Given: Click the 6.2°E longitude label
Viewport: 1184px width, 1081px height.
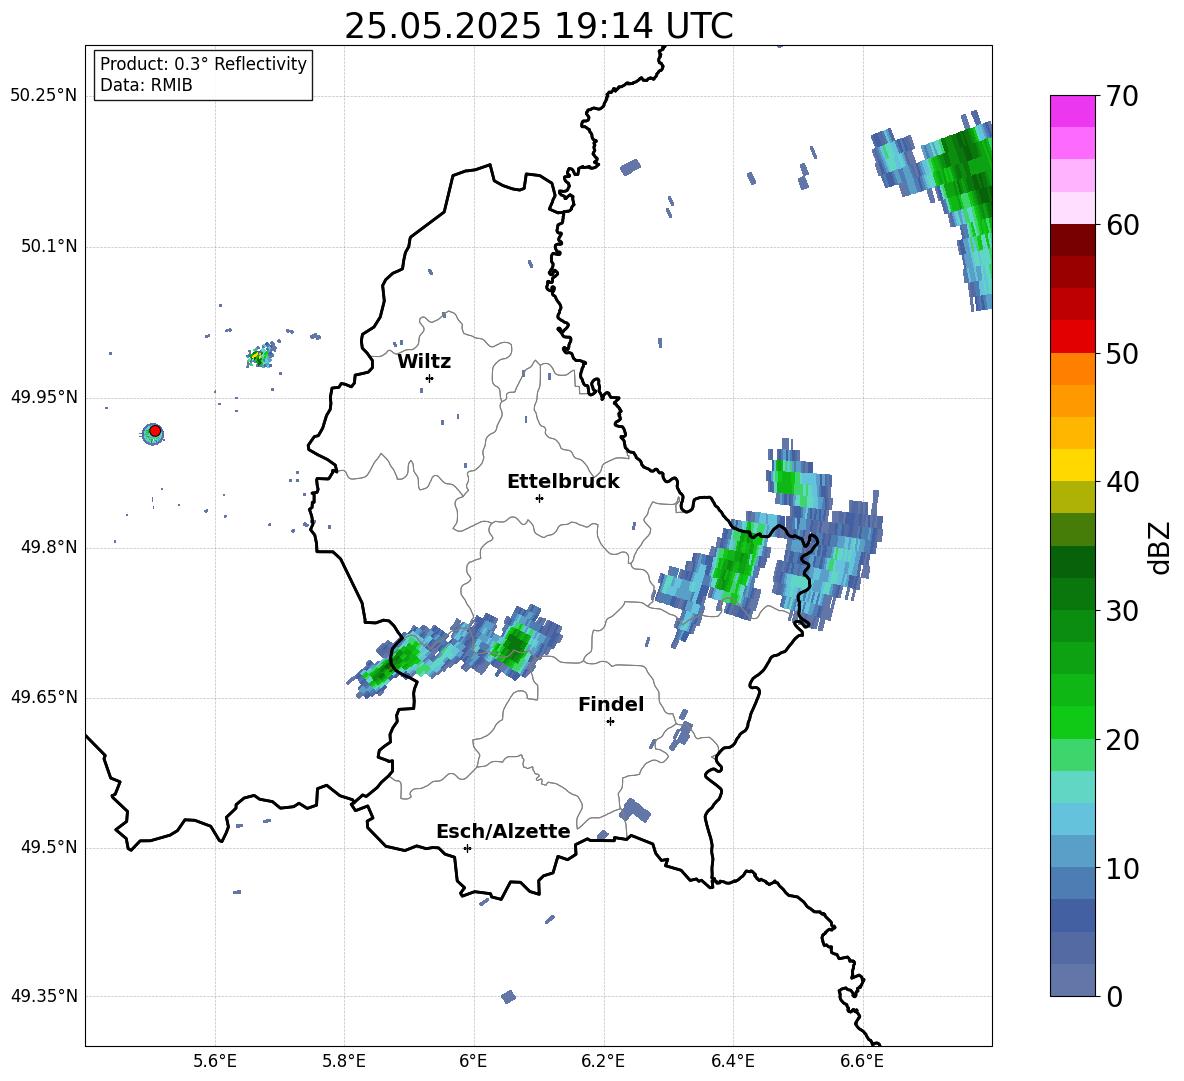Looking at the screenshot, I should (603, 1061).
